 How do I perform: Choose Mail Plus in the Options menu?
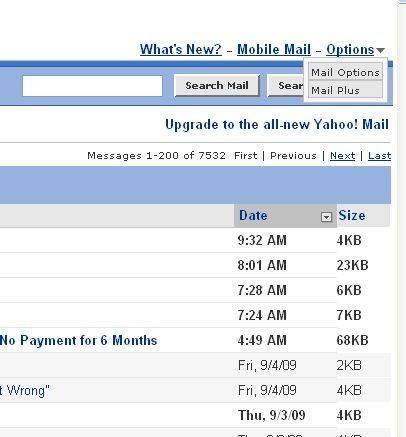pos(345,90)
